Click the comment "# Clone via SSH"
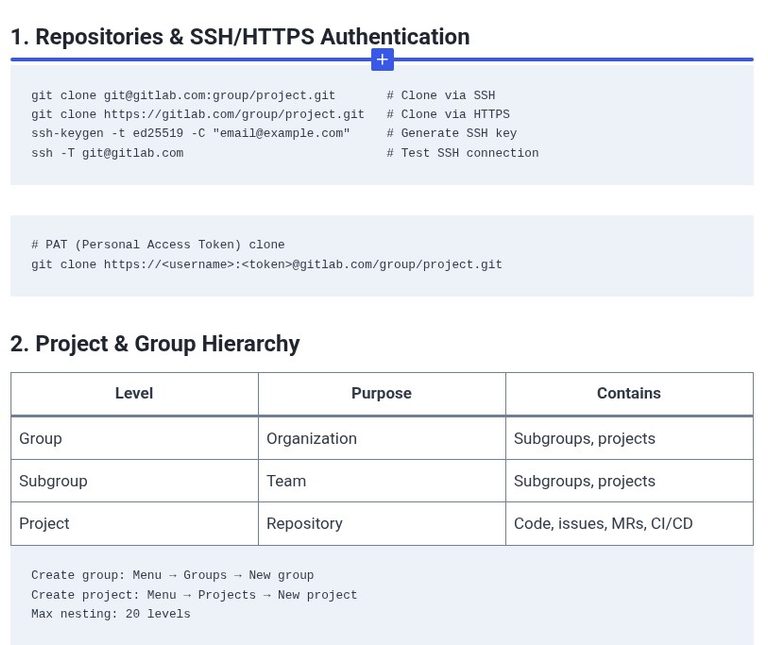 pyautogui.click(x=441, y=95)
